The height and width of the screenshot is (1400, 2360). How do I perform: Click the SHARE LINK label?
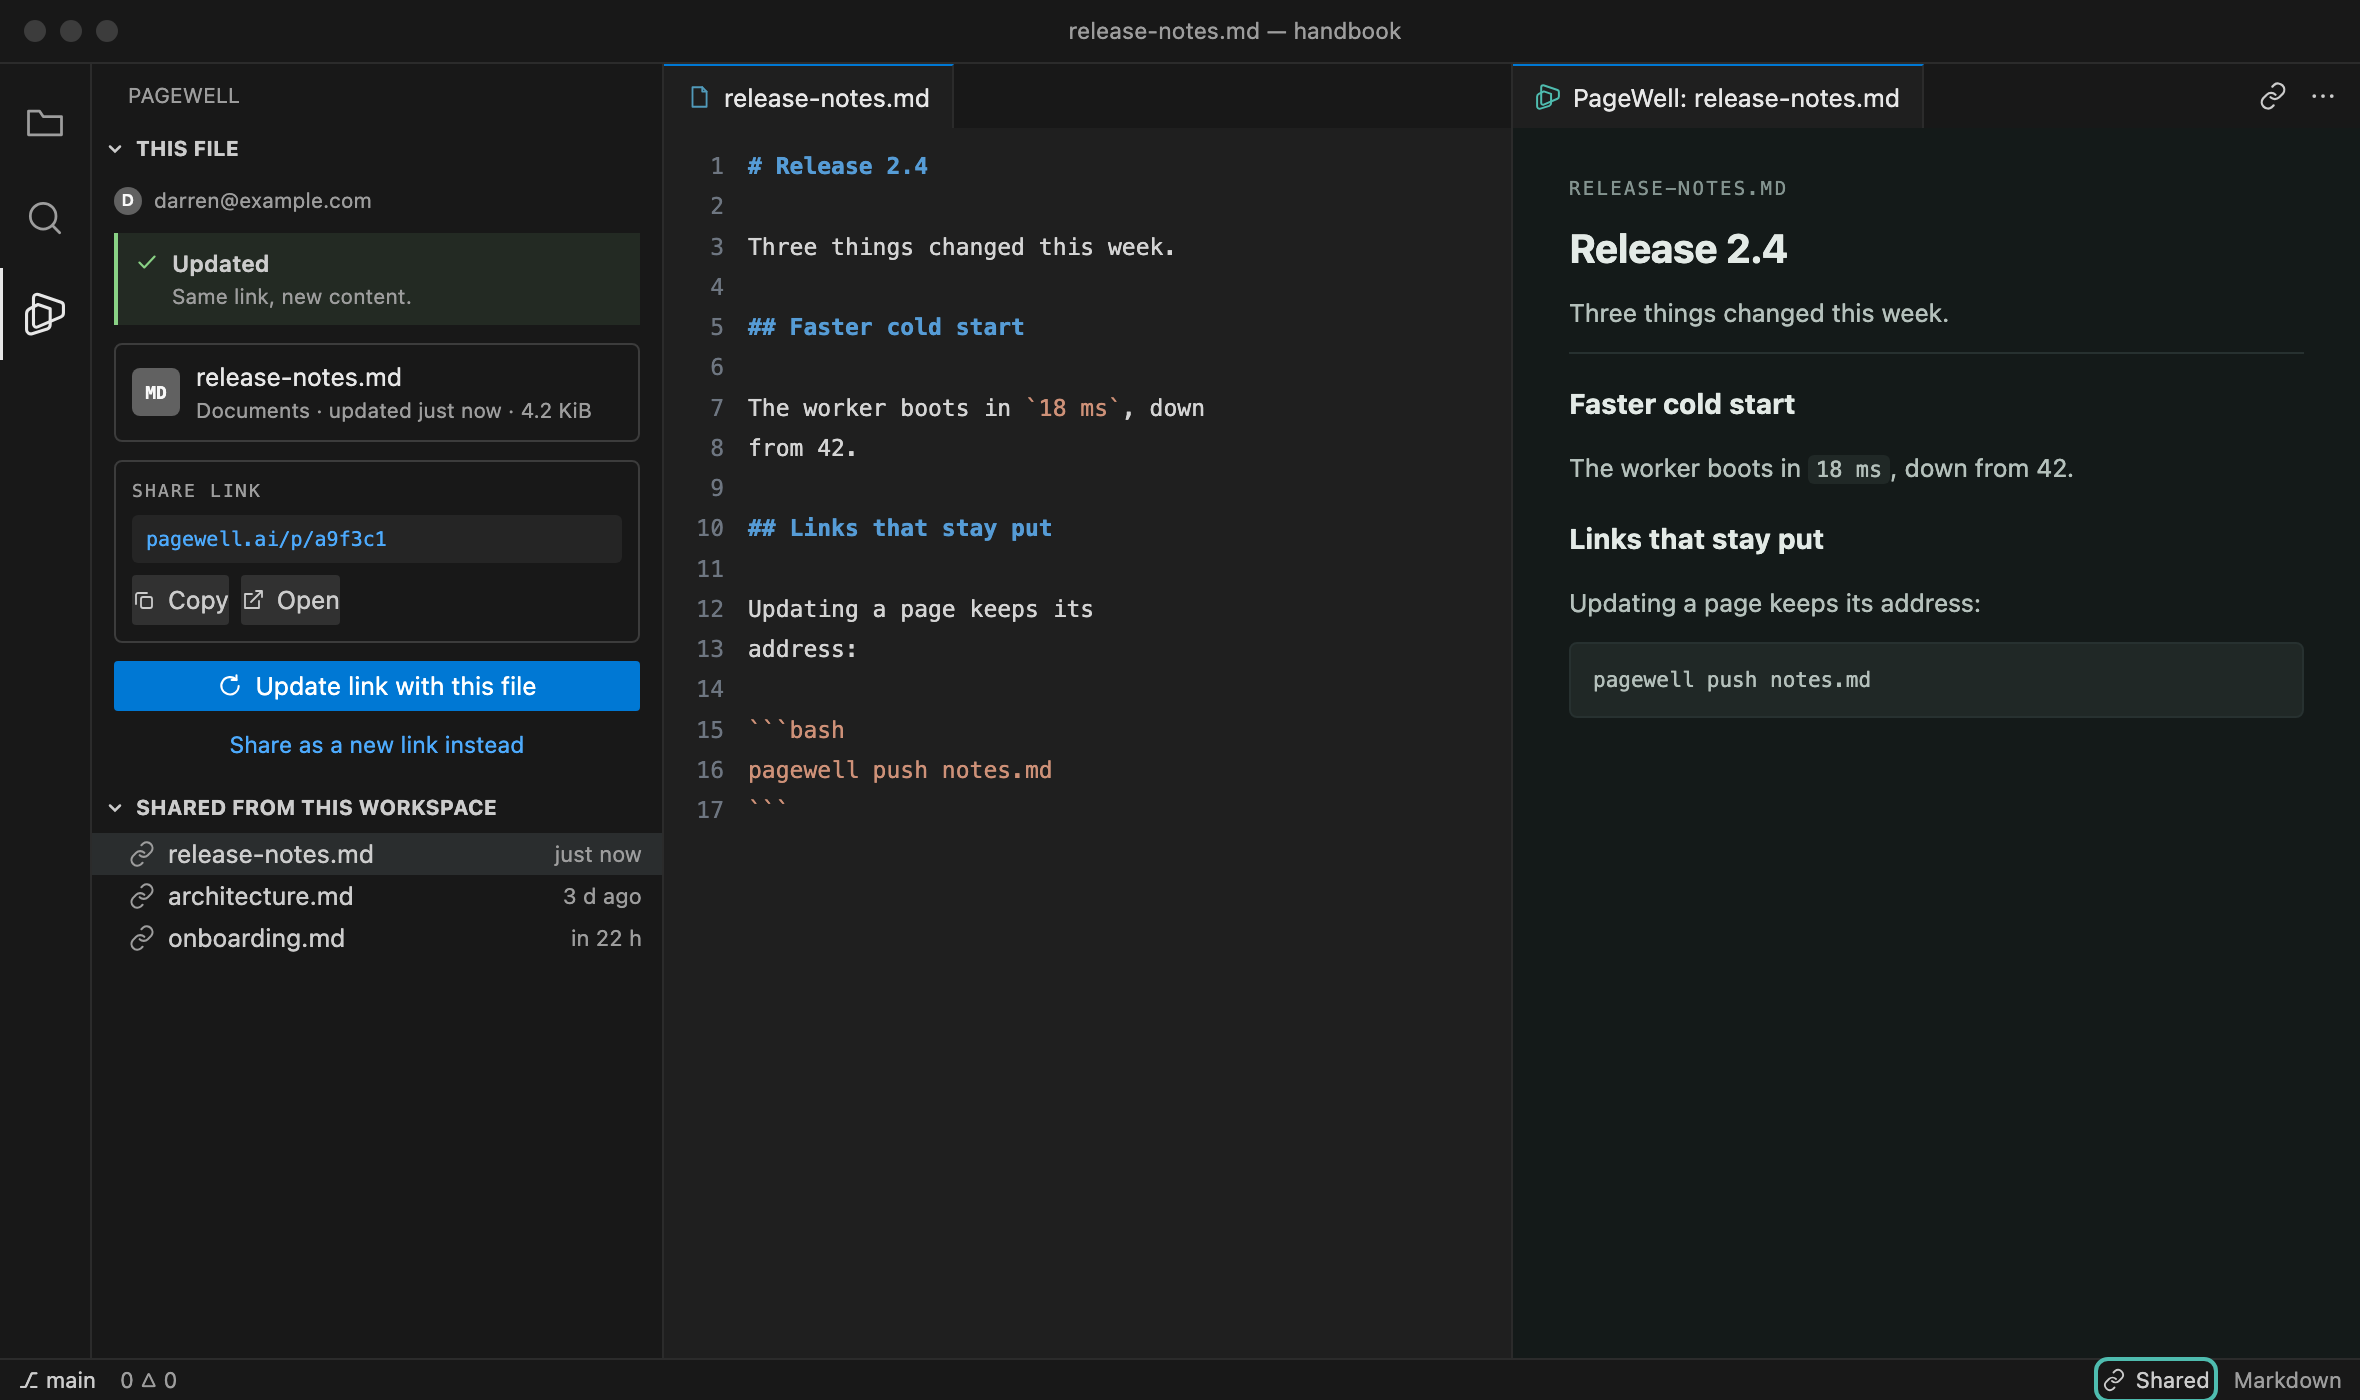coord(196,491)
